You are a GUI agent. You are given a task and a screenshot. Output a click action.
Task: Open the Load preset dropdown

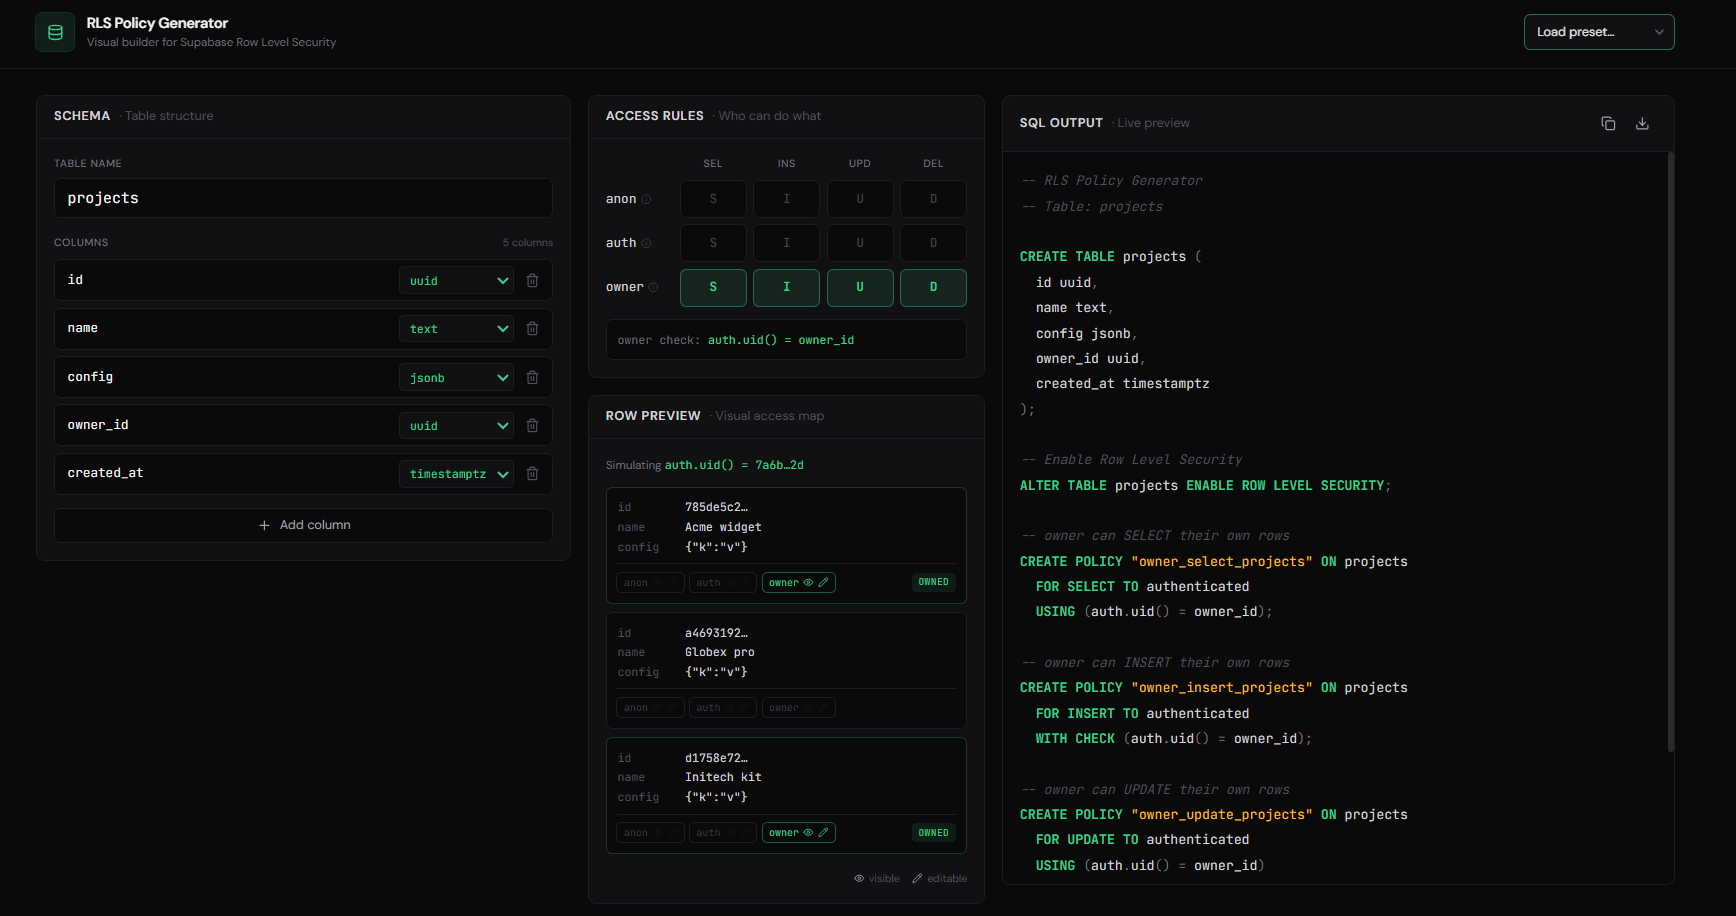(1599, 32)
